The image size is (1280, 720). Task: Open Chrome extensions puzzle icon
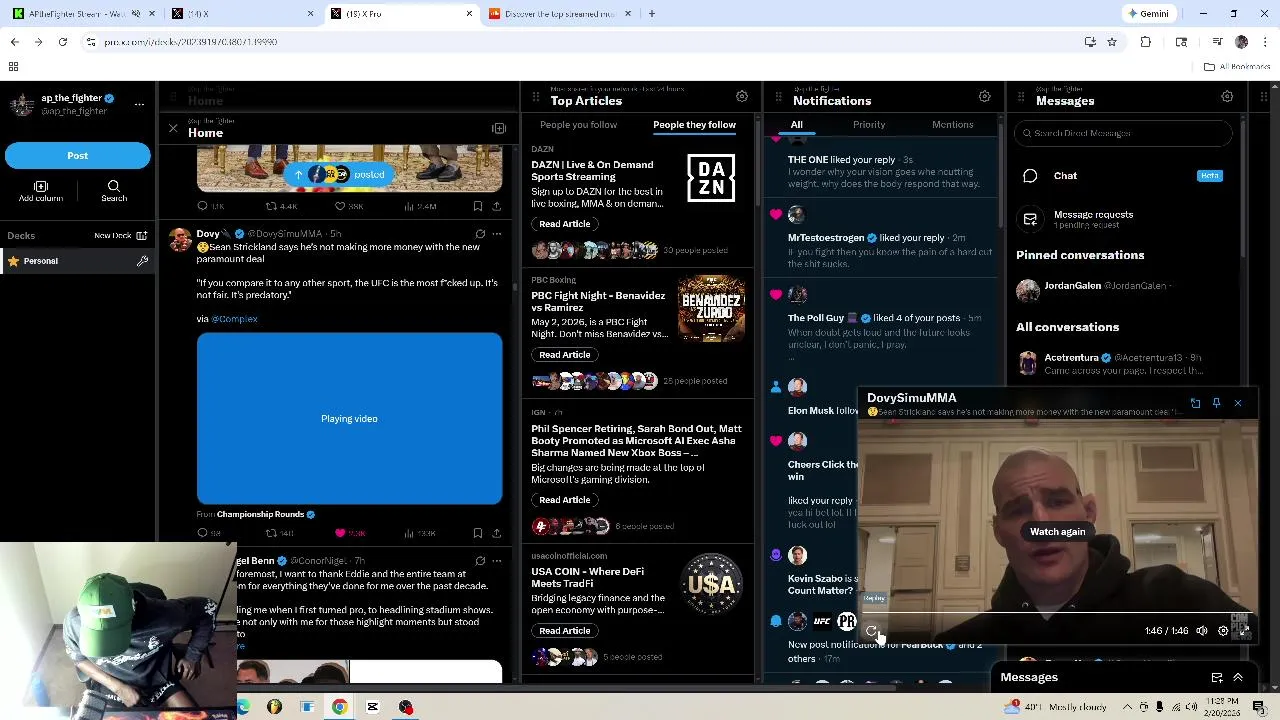(x=1146, y=42)
